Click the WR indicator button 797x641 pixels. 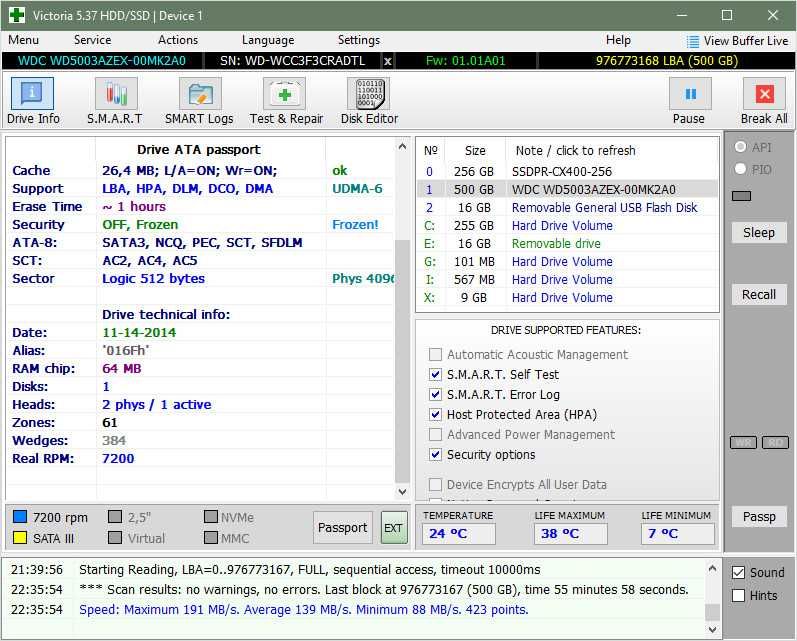click(x=744, y=443)
